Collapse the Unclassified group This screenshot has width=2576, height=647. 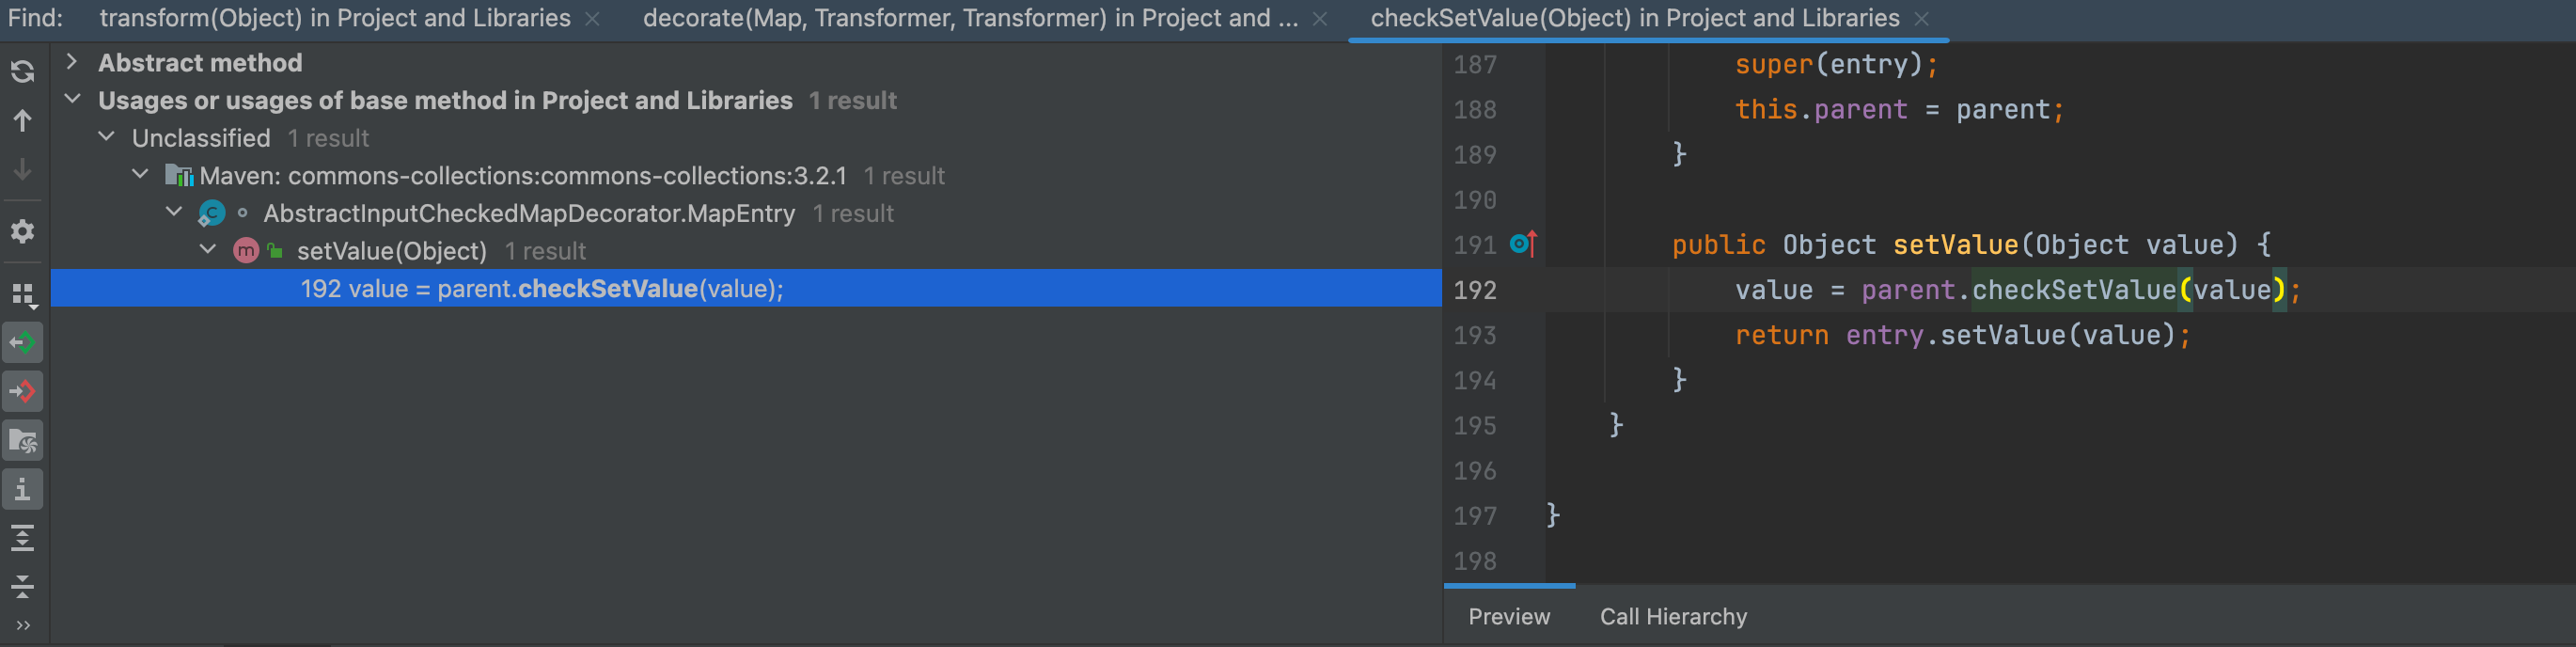[107, 137]
